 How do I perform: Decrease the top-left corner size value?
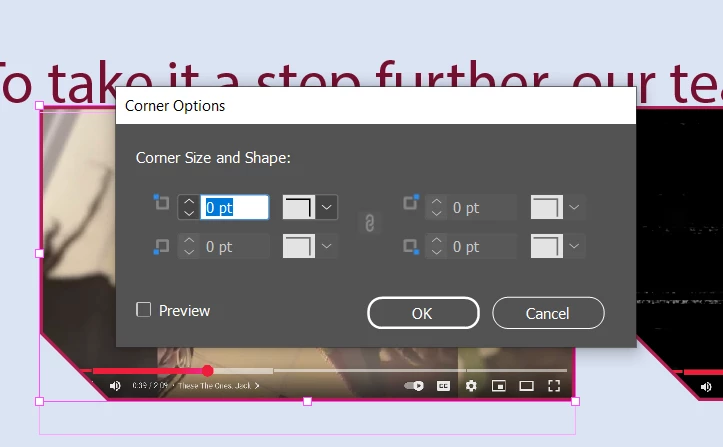pyautogui.click(x=189, y=213)
